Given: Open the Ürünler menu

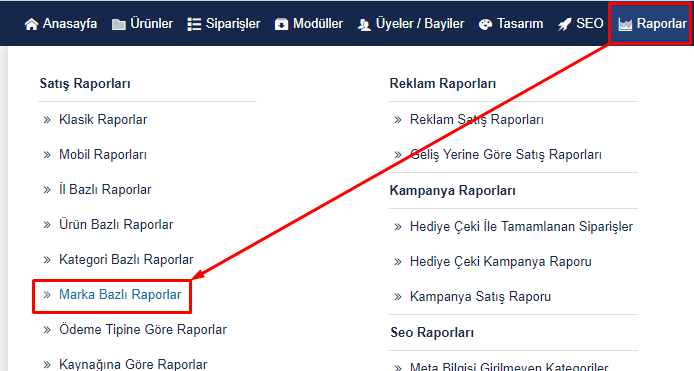Looking at the screenshot, I should click(x=143, y=24).
